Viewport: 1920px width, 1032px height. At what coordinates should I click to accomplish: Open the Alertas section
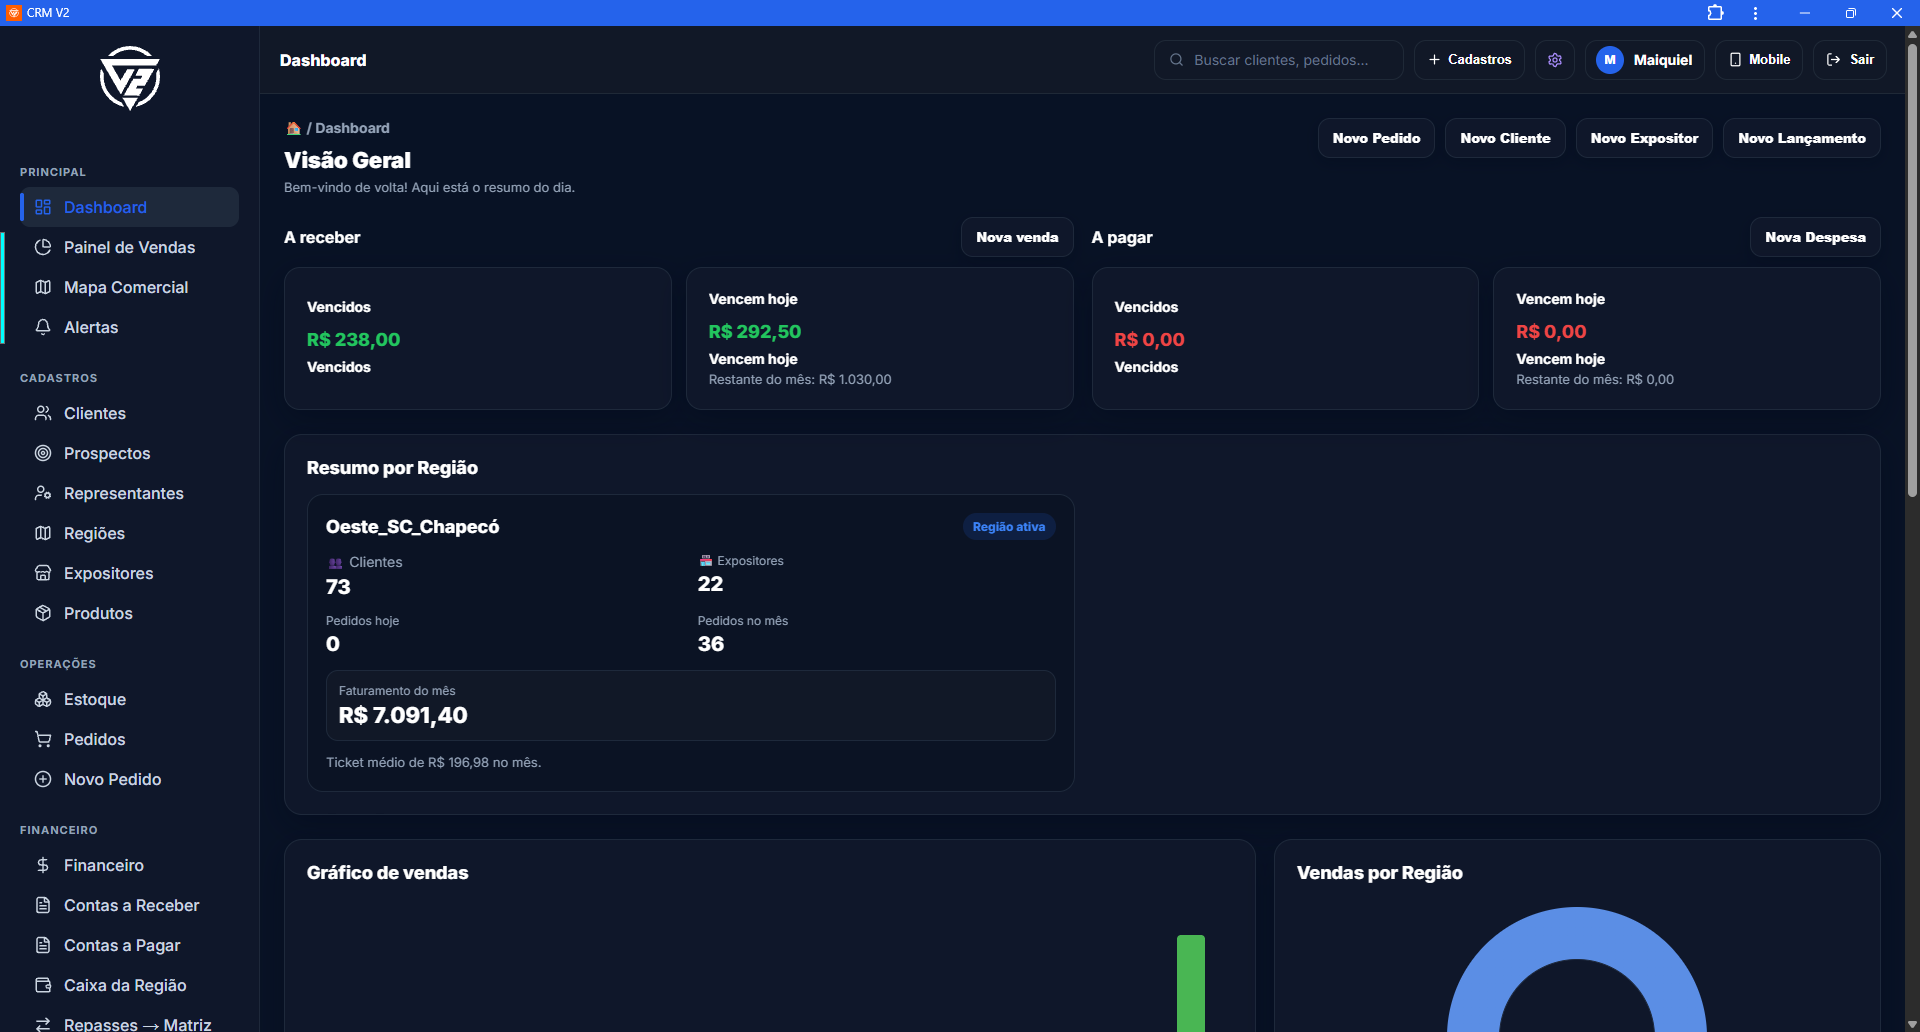pos(130,327)
